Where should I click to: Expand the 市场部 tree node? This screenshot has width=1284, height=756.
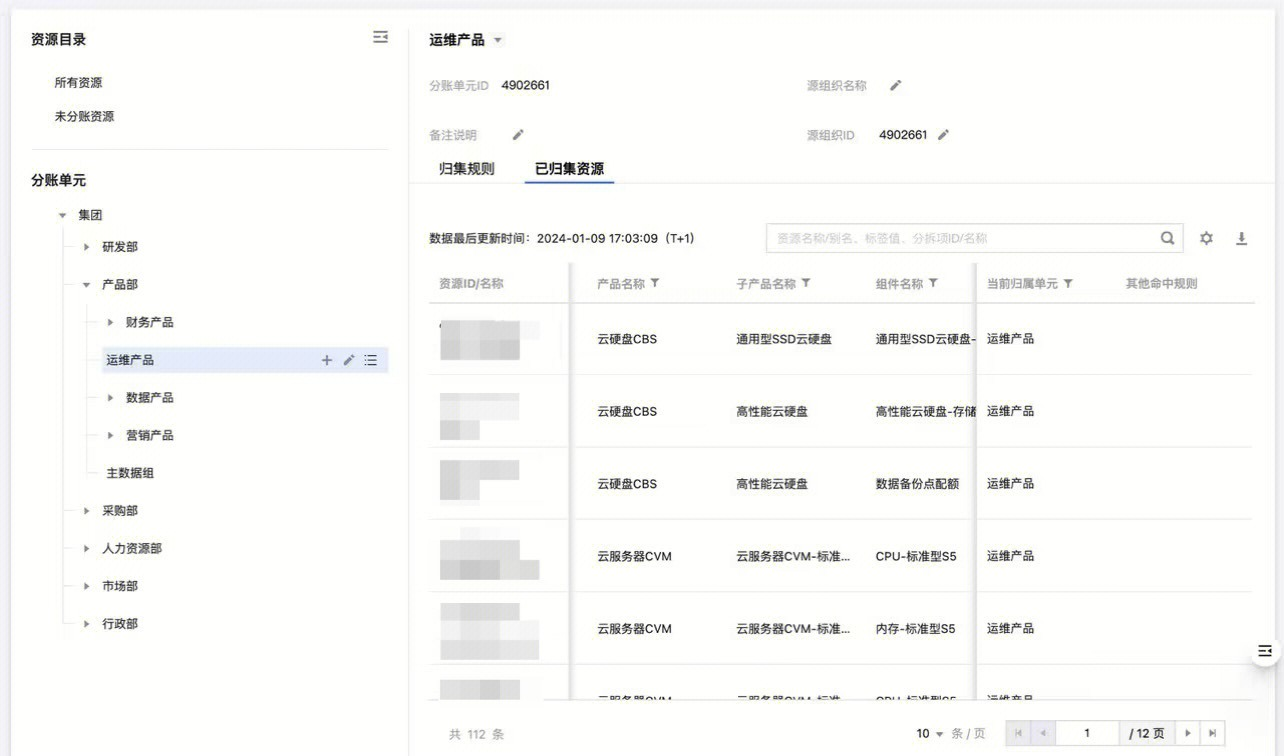[86, 586]
